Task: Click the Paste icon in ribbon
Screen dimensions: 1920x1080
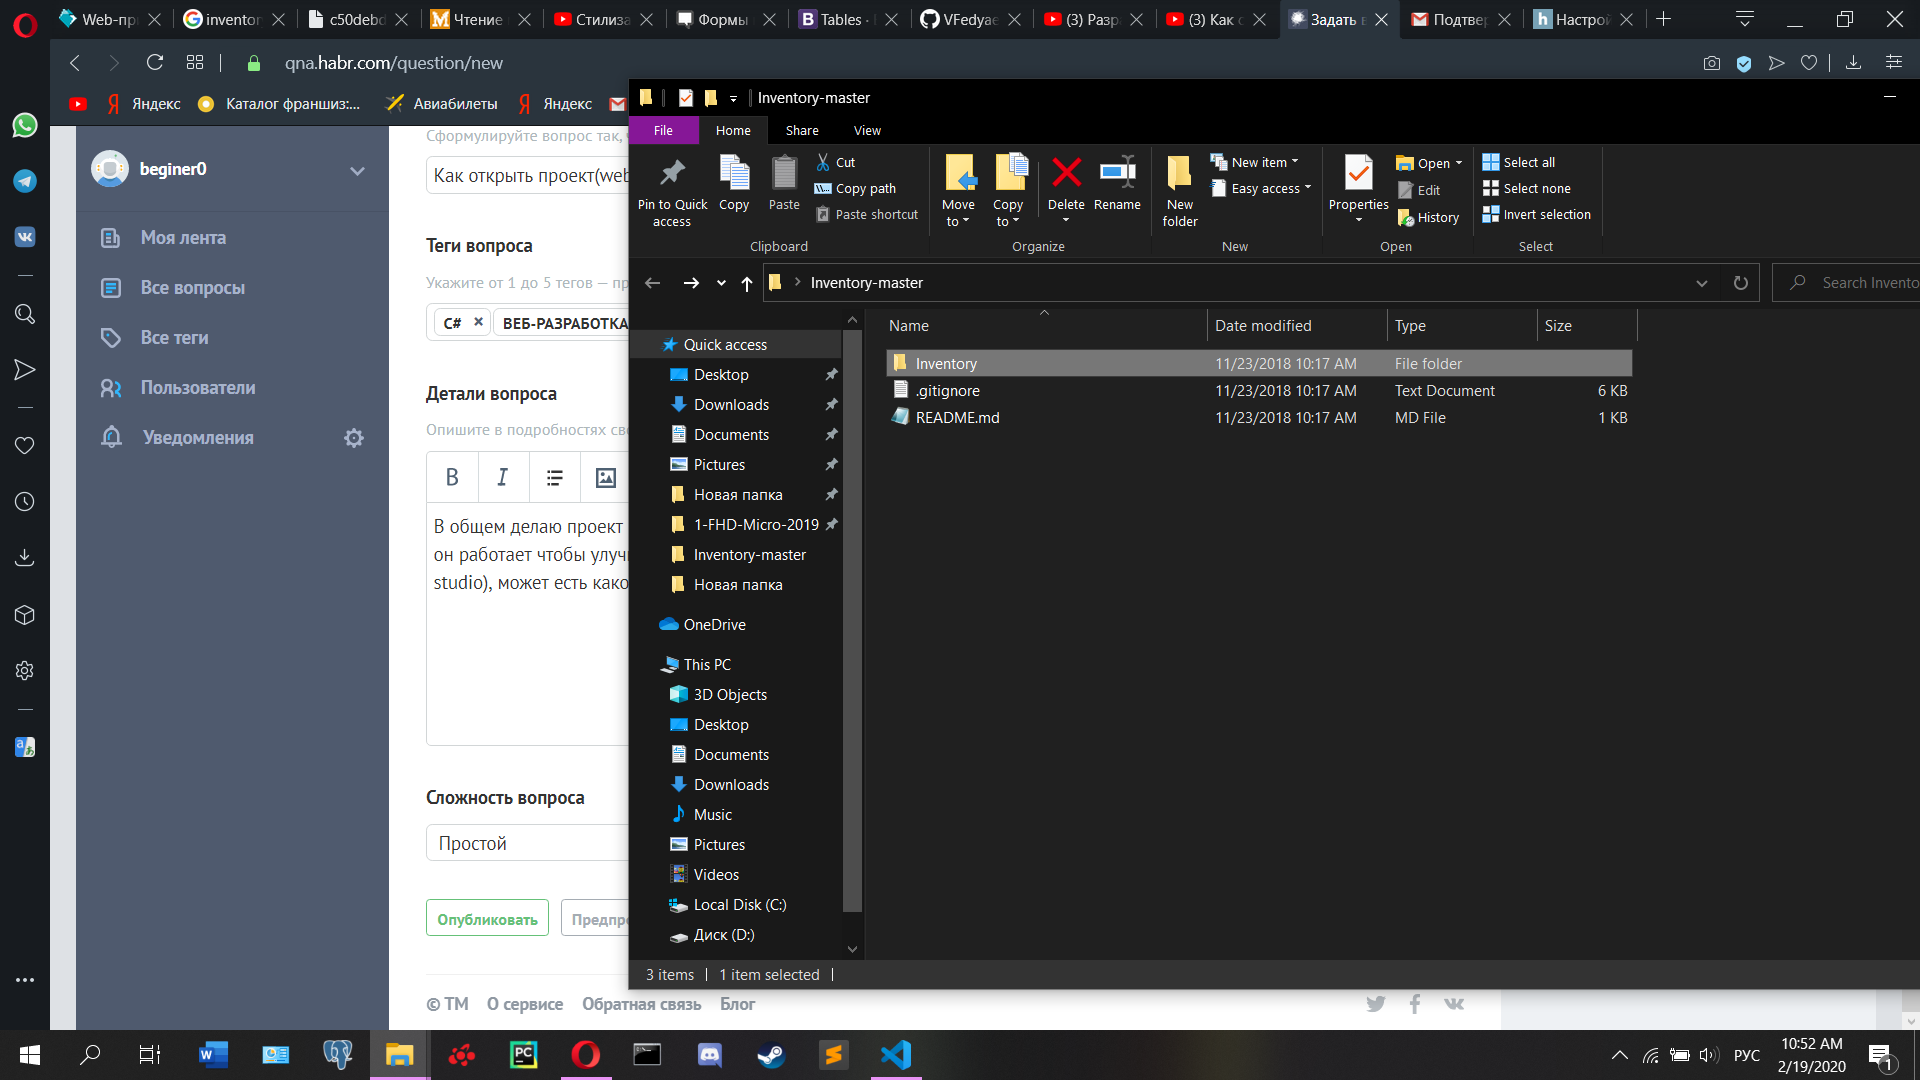Action: [784, 184]
